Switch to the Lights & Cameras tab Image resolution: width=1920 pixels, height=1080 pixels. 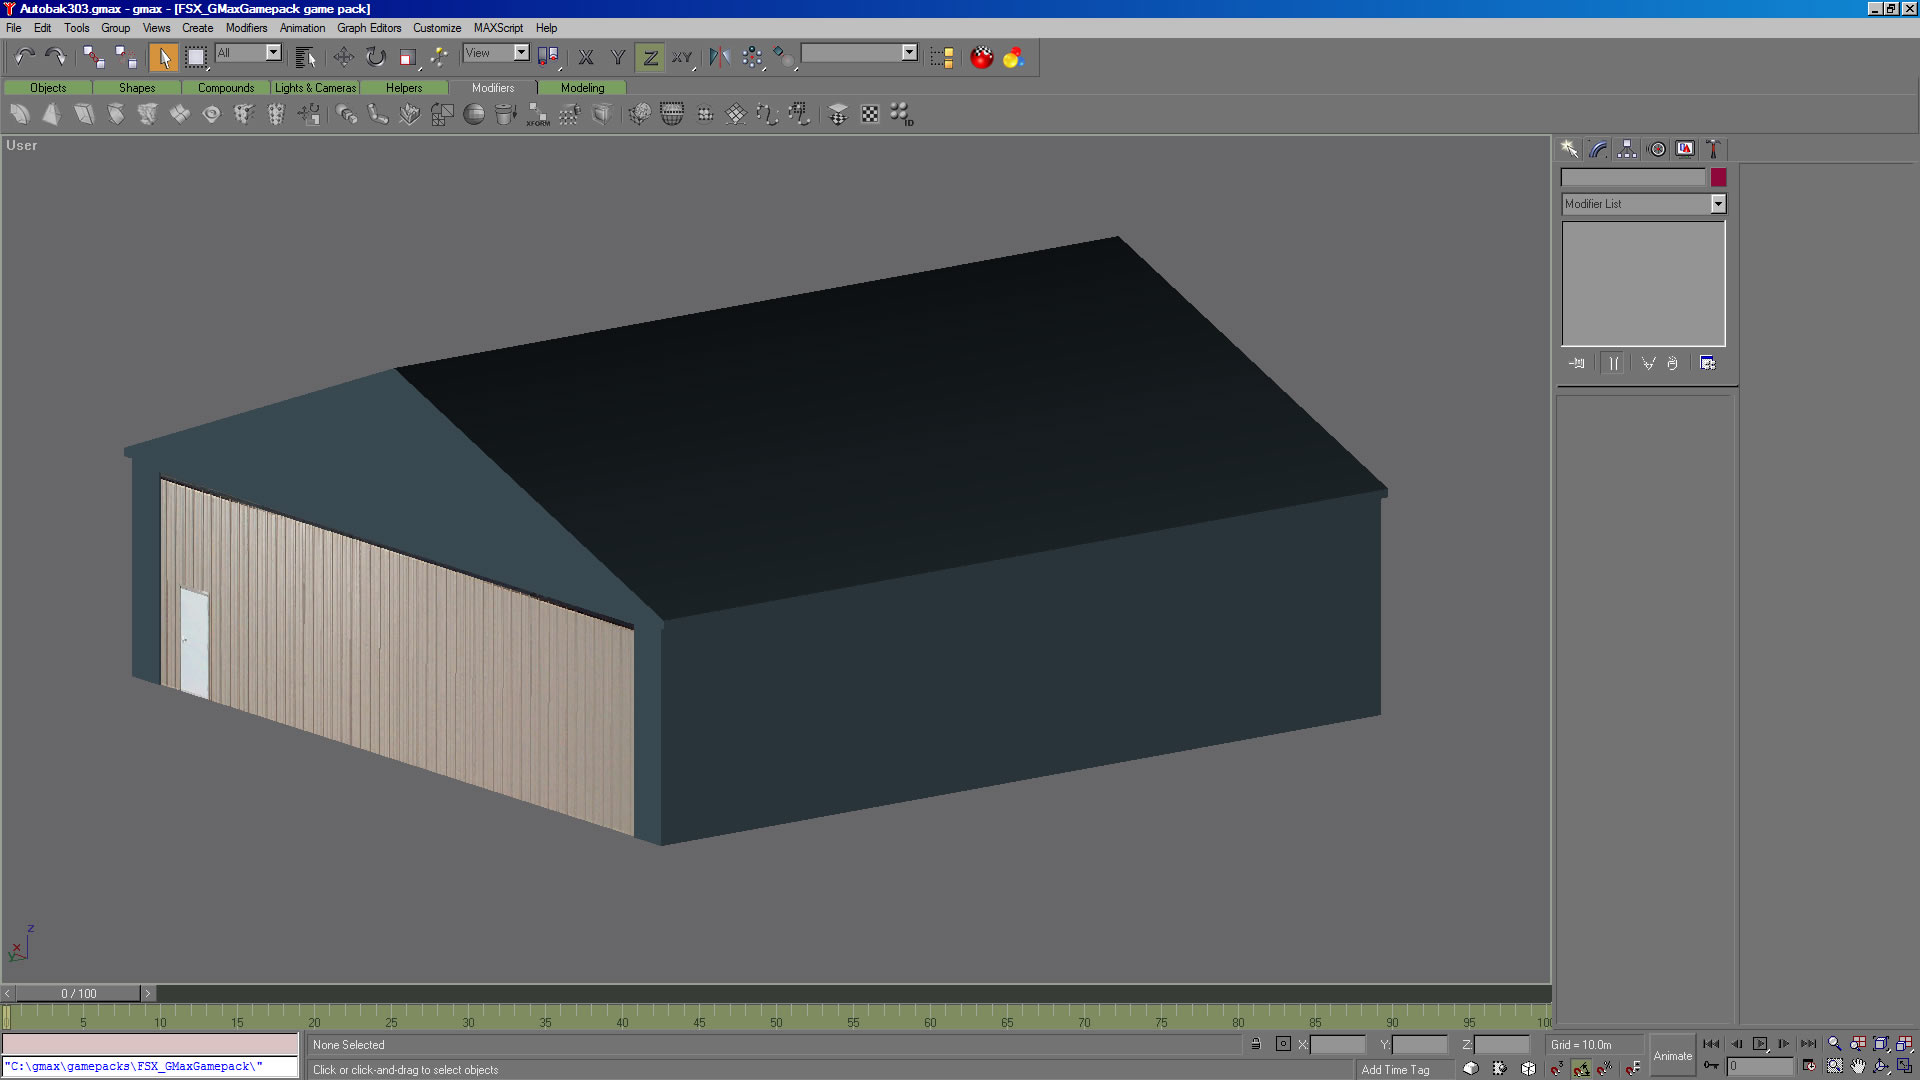coord(315,88)
